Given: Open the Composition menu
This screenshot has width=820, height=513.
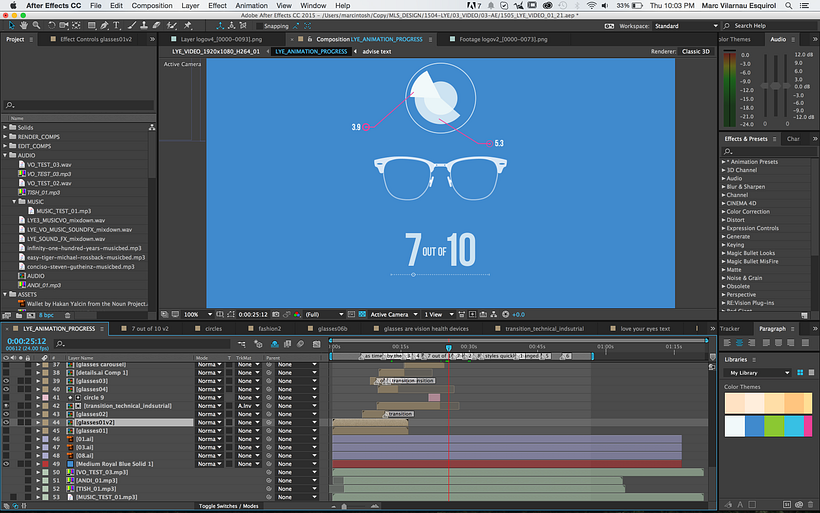Looking at the screenshot, I should coord(152,6).
